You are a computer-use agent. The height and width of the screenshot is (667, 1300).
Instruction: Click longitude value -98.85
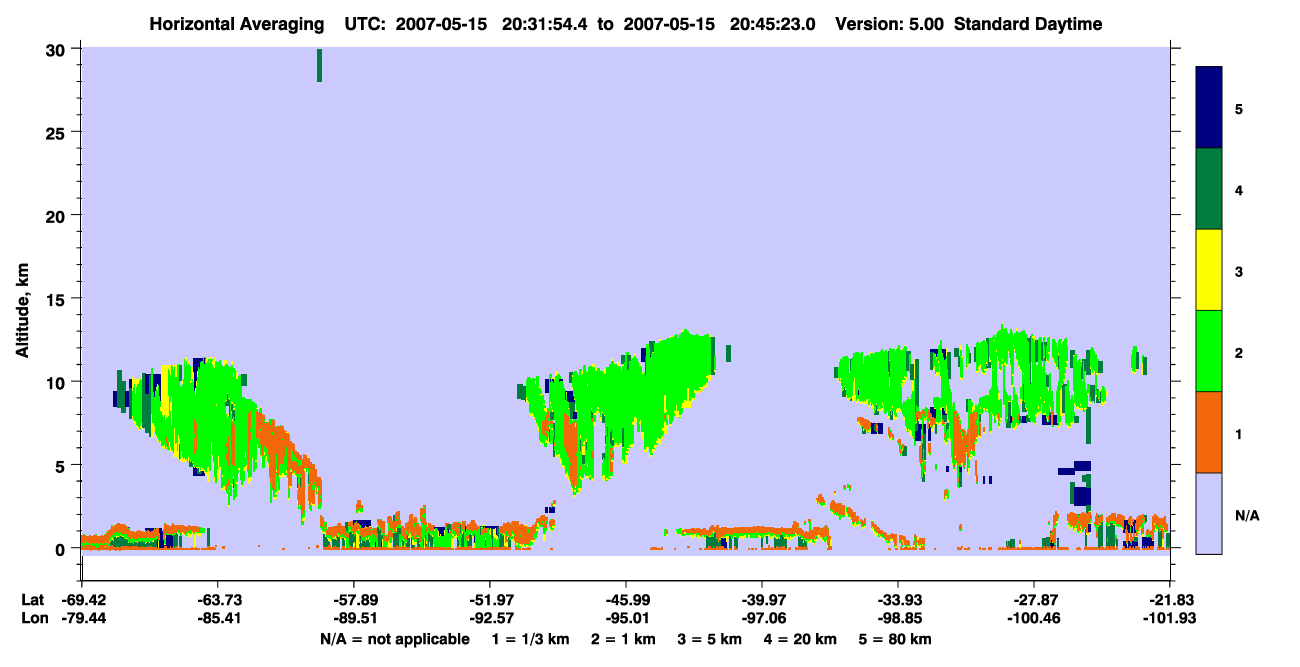click(x=898, y=618)
